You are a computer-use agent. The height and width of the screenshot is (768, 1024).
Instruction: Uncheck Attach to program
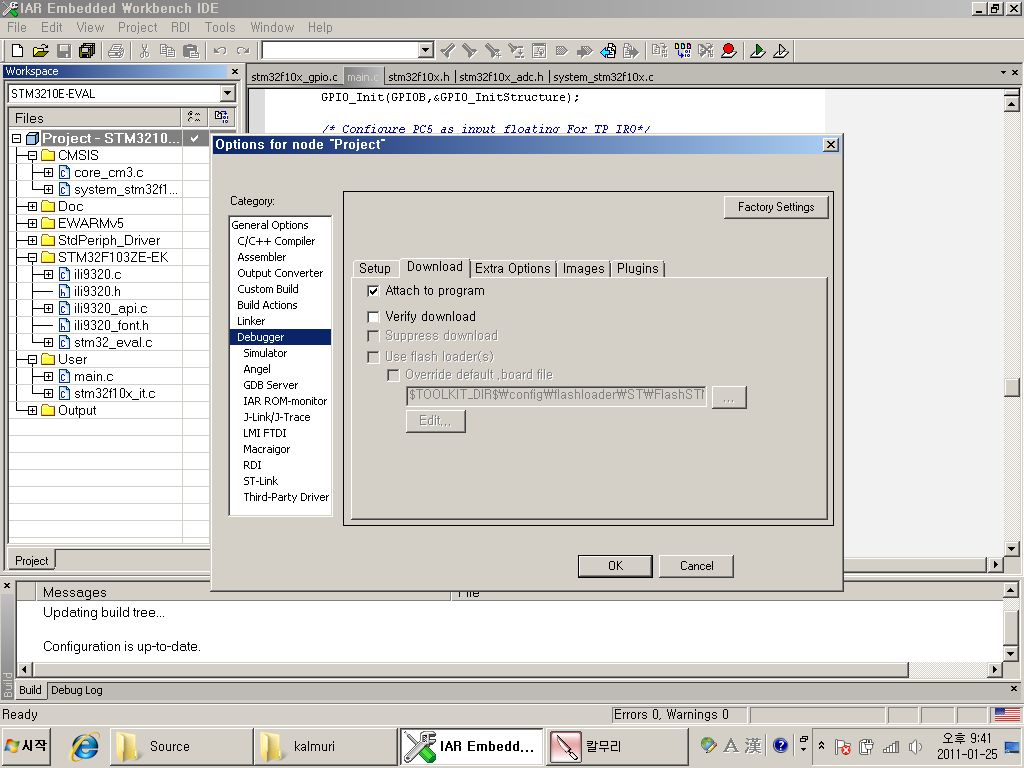(373, 291)
